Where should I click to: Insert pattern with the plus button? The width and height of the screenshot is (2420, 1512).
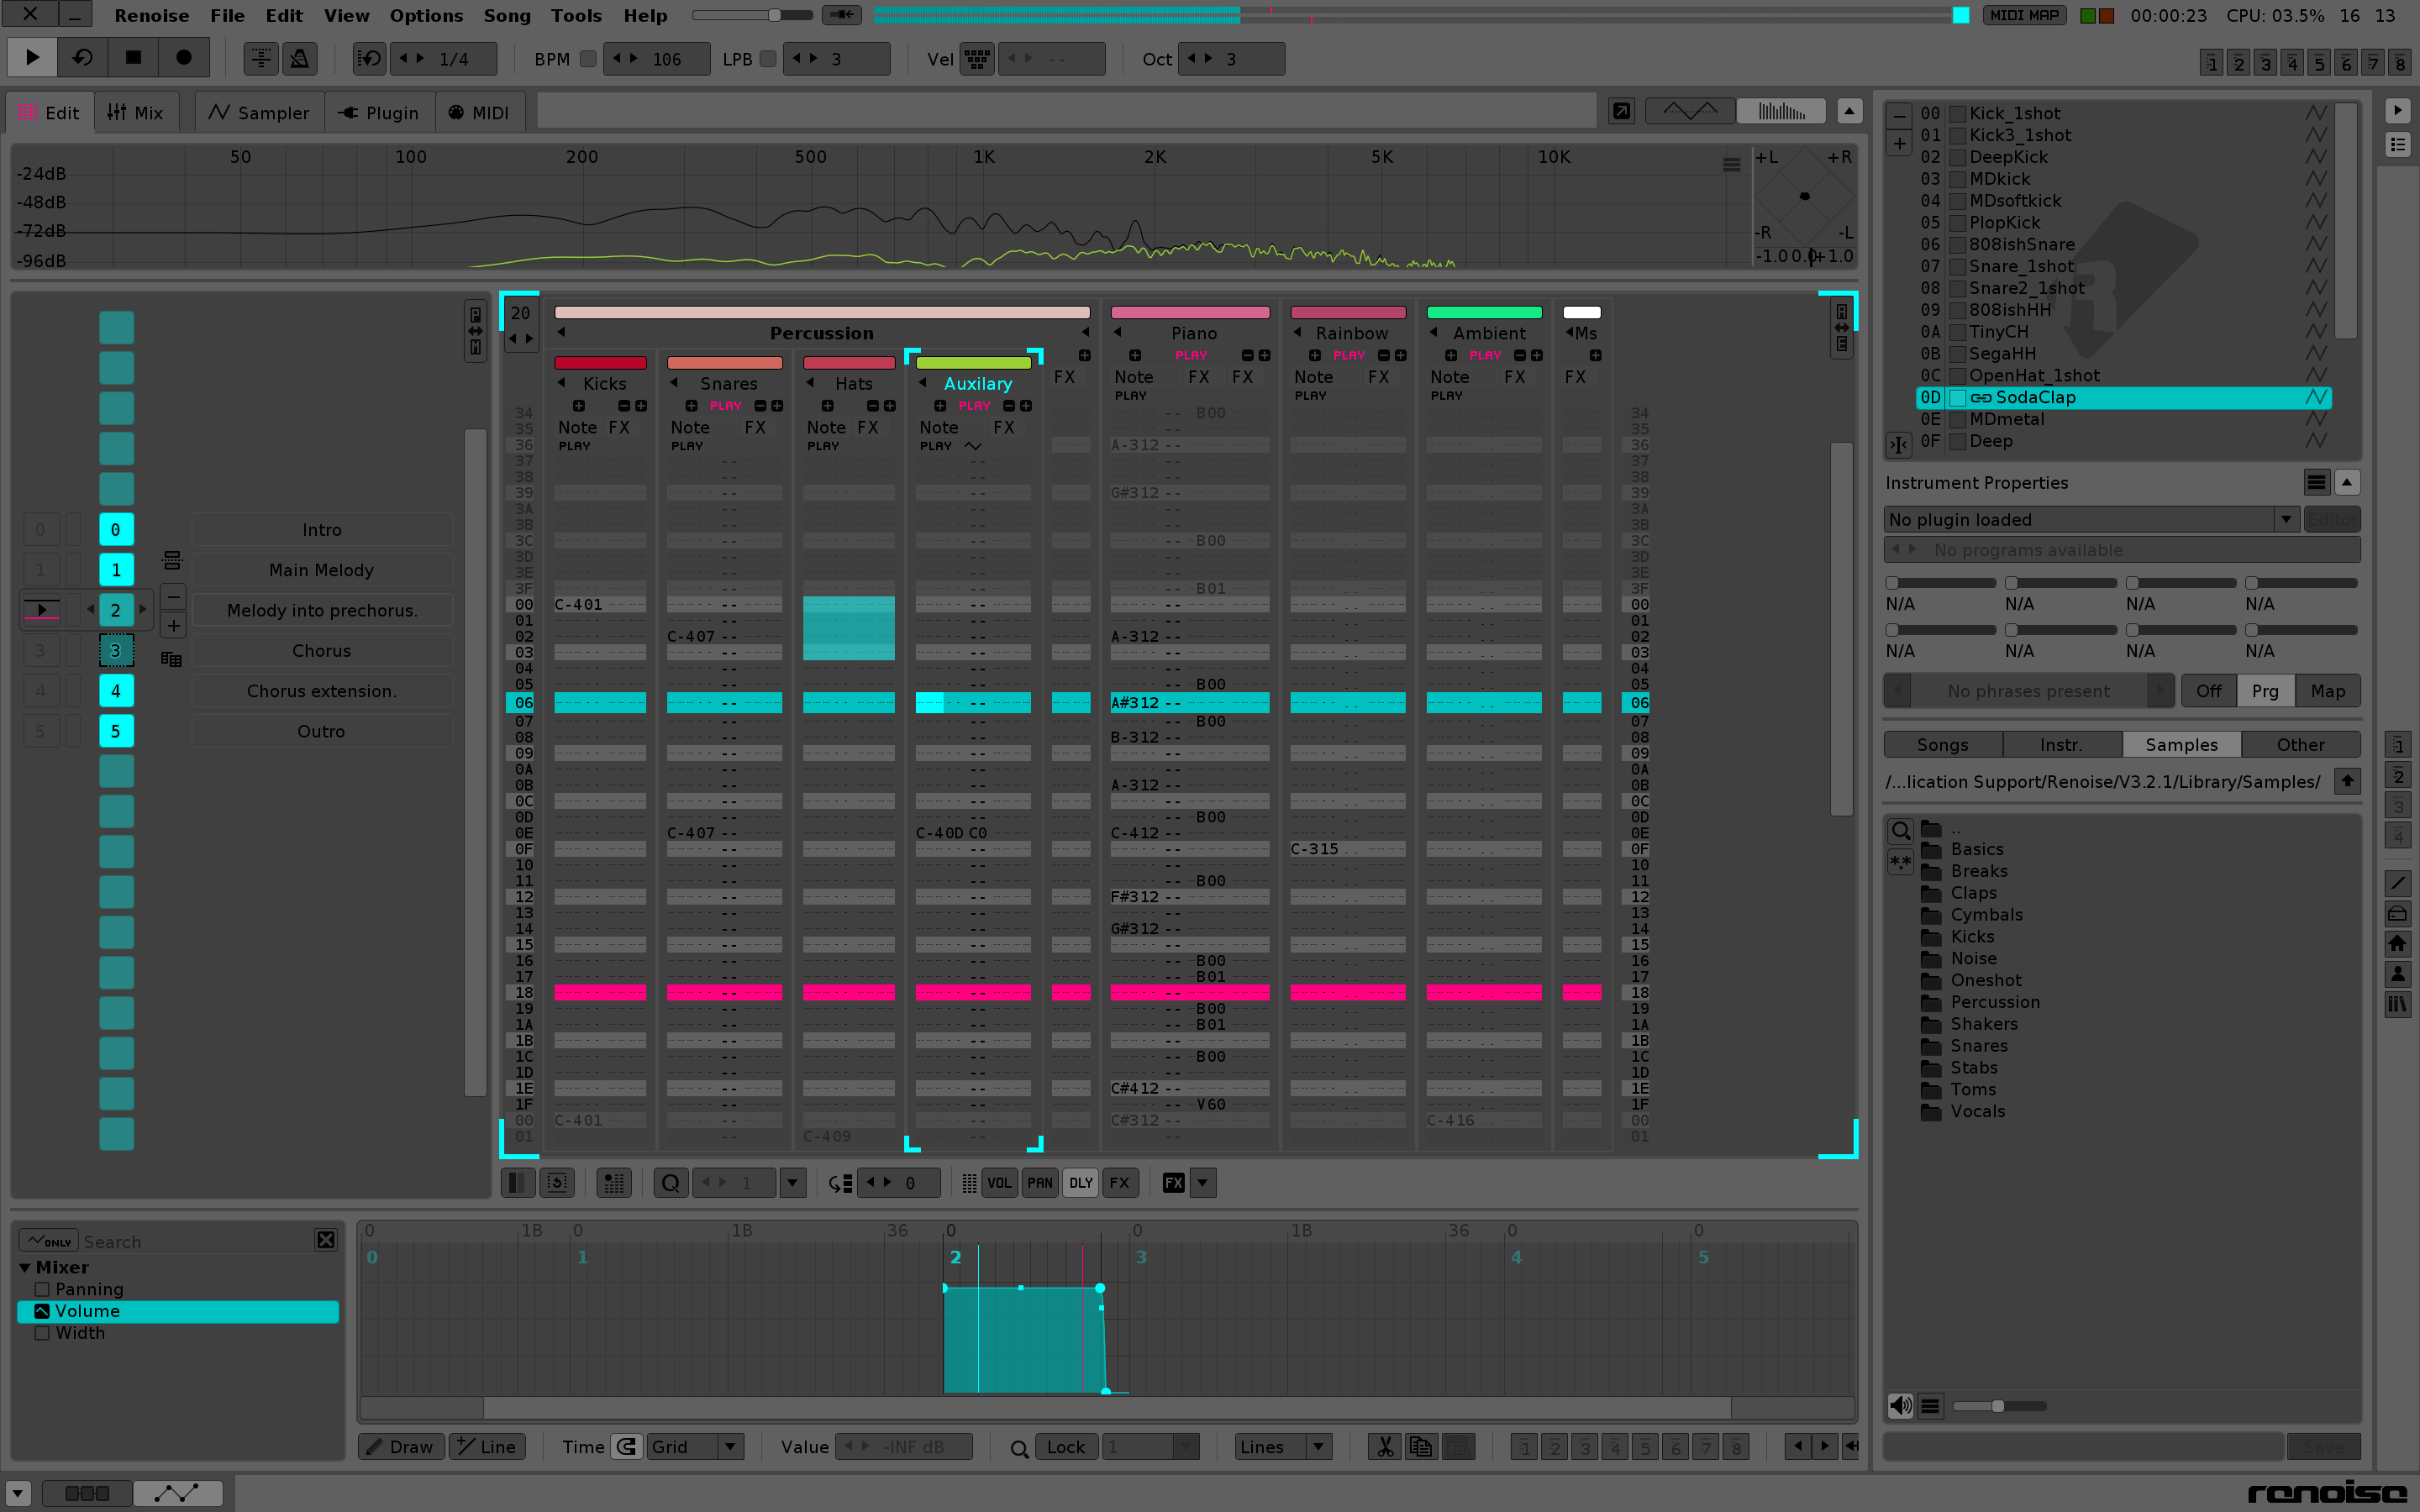(173, 626)
